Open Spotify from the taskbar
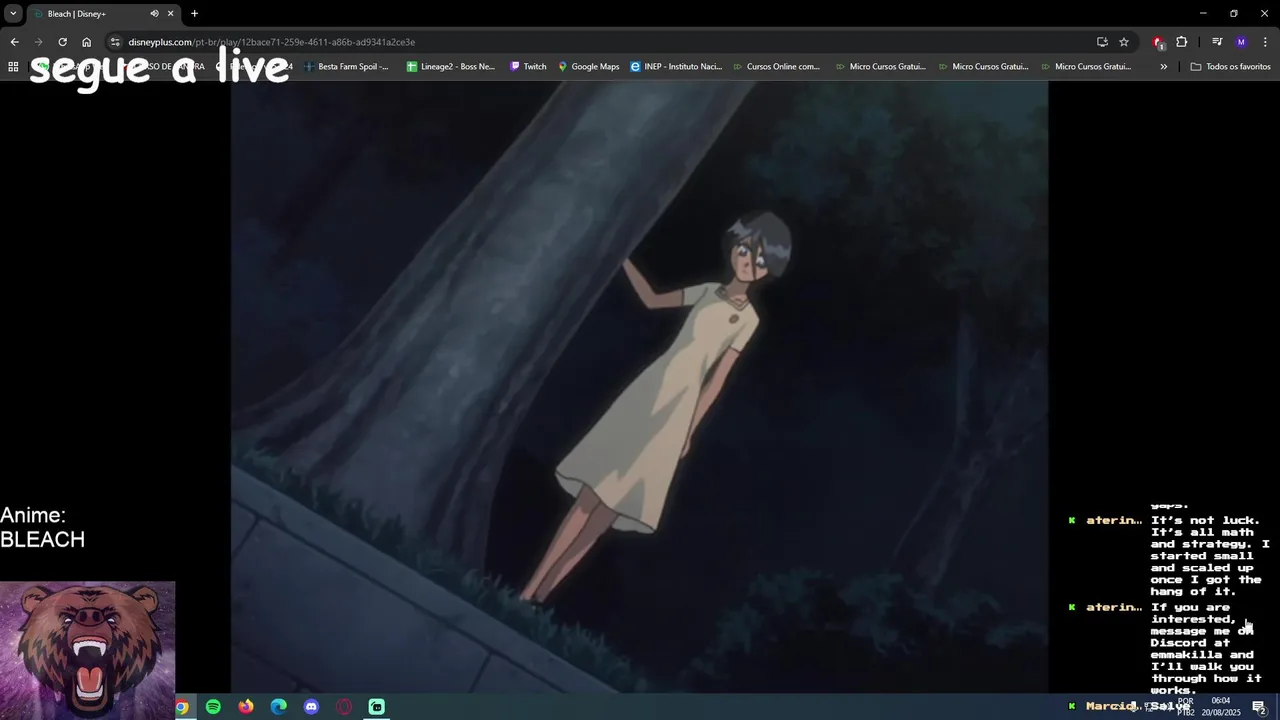Image resolution: width=1280 pixels, height=720 pixels. [213, 707]
